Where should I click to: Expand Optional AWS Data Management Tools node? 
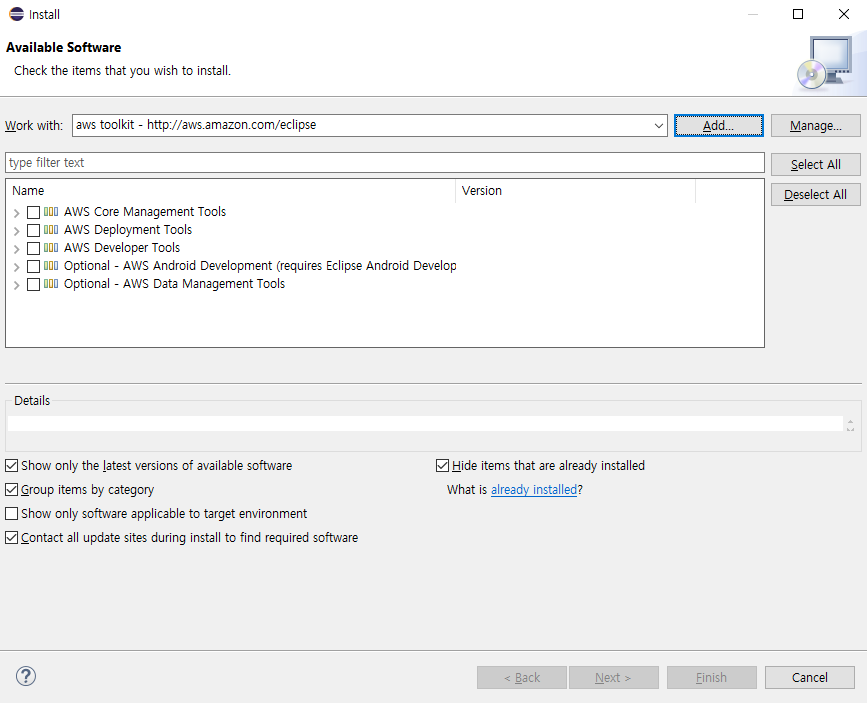17,285
